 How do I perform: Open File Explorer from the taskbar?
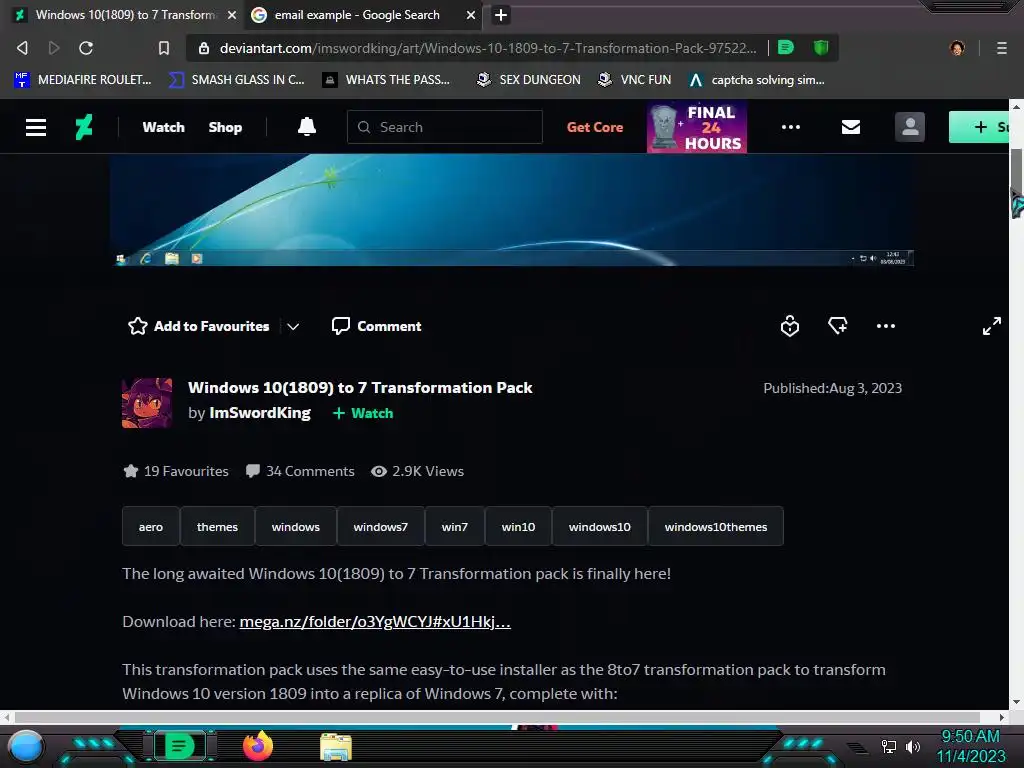coord(336,747)
